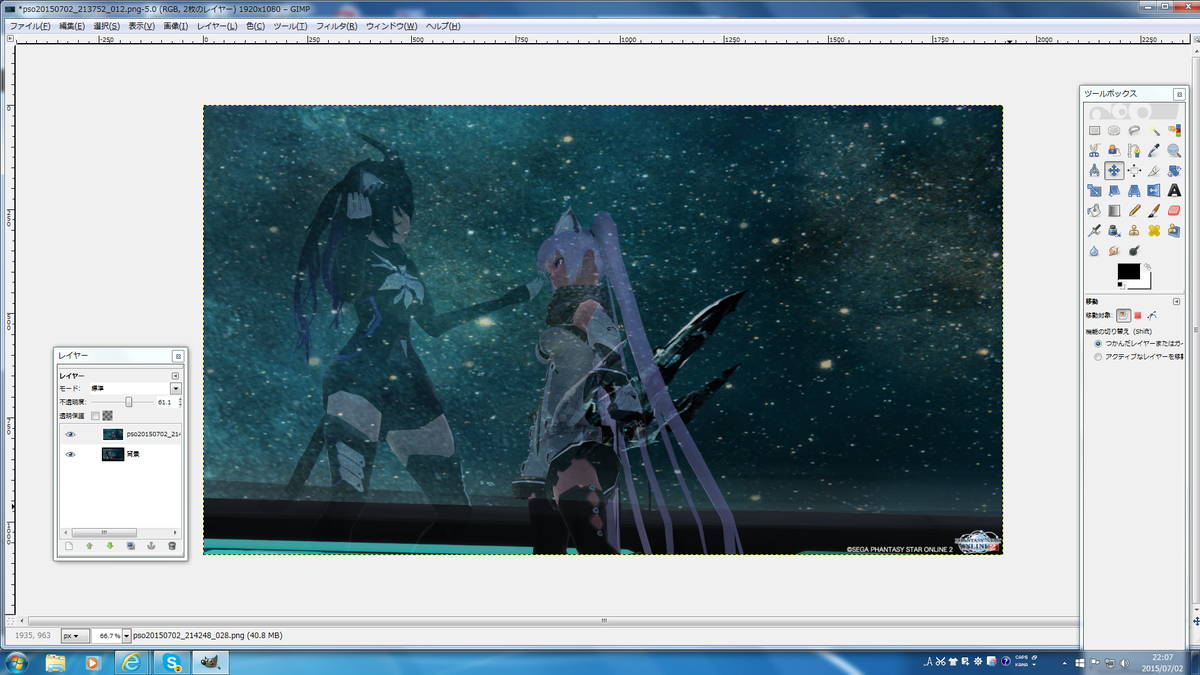Select the Bucket Fill tool
This screenshot has width=1200, height=675.
tap(1094, 211)
